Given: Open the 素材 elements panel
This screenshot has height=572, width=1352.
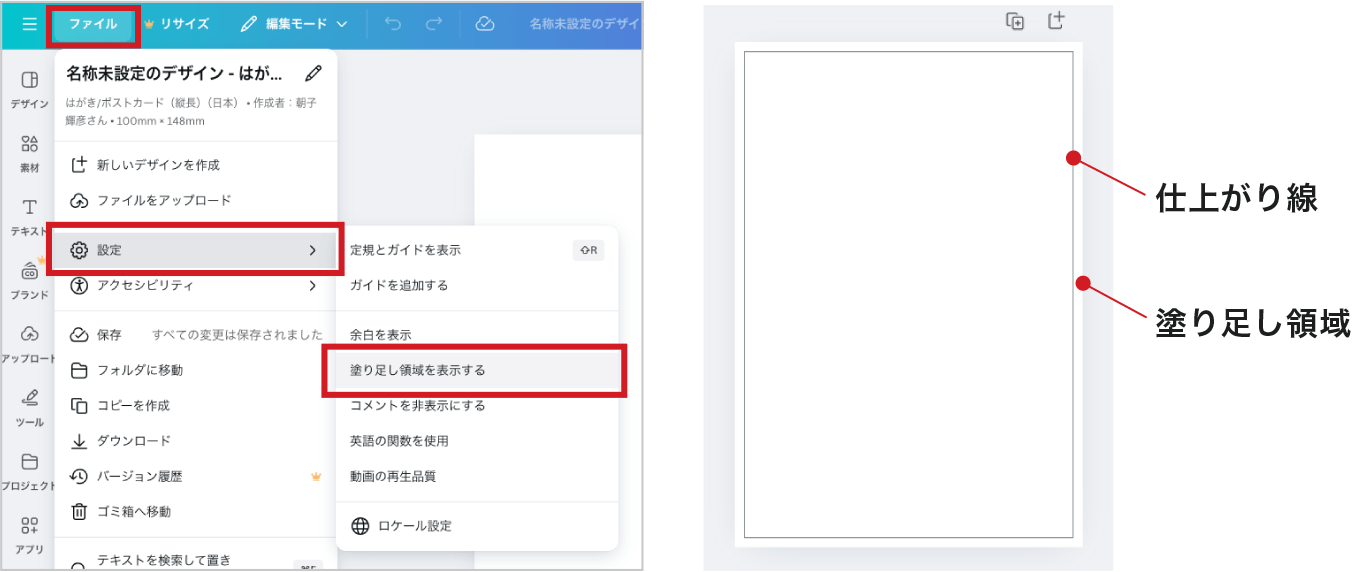Looking at the screenshot, I should pyautogui.click(x=30, y=153).
